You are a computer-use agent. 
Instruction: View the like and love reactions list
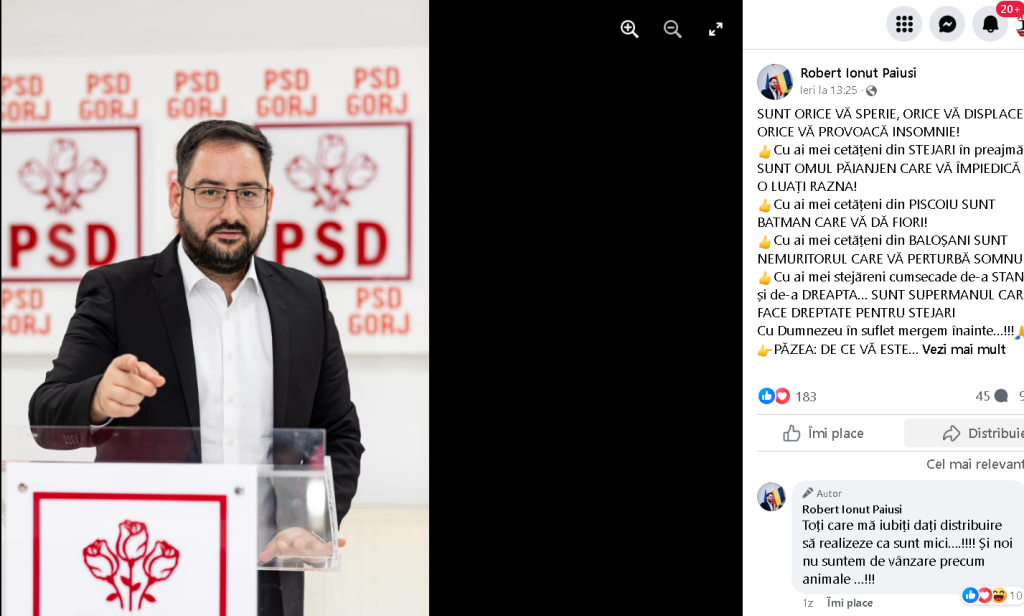787,396
